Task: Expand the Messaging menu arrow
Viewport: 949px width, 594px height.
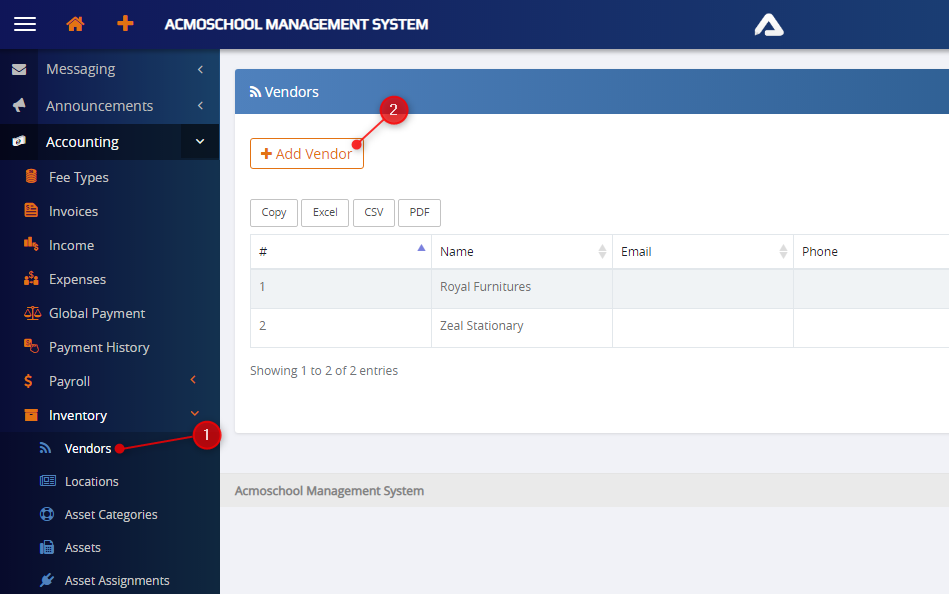Action: coord(200,69)
